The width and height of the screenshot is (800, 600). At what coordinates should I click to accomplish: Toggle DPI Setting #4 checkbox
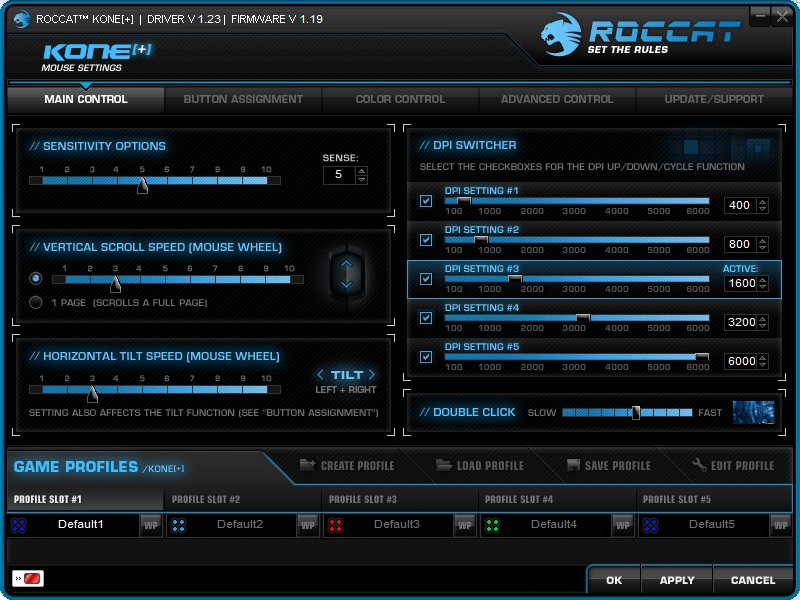426,318
